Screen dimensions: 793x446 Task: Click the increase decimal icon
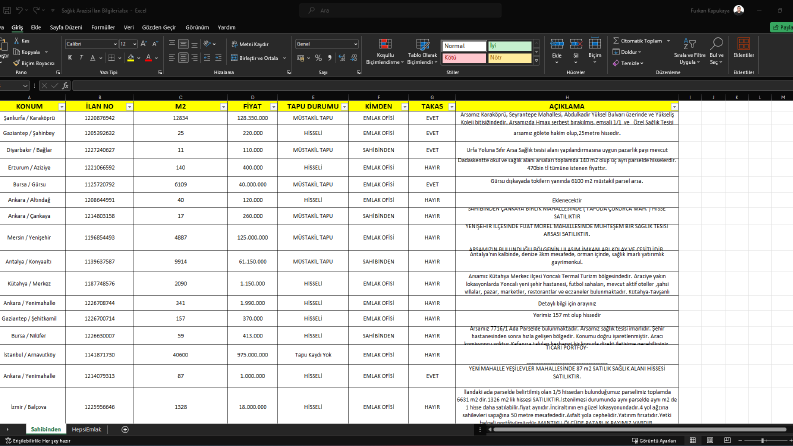tap(342, 58)
